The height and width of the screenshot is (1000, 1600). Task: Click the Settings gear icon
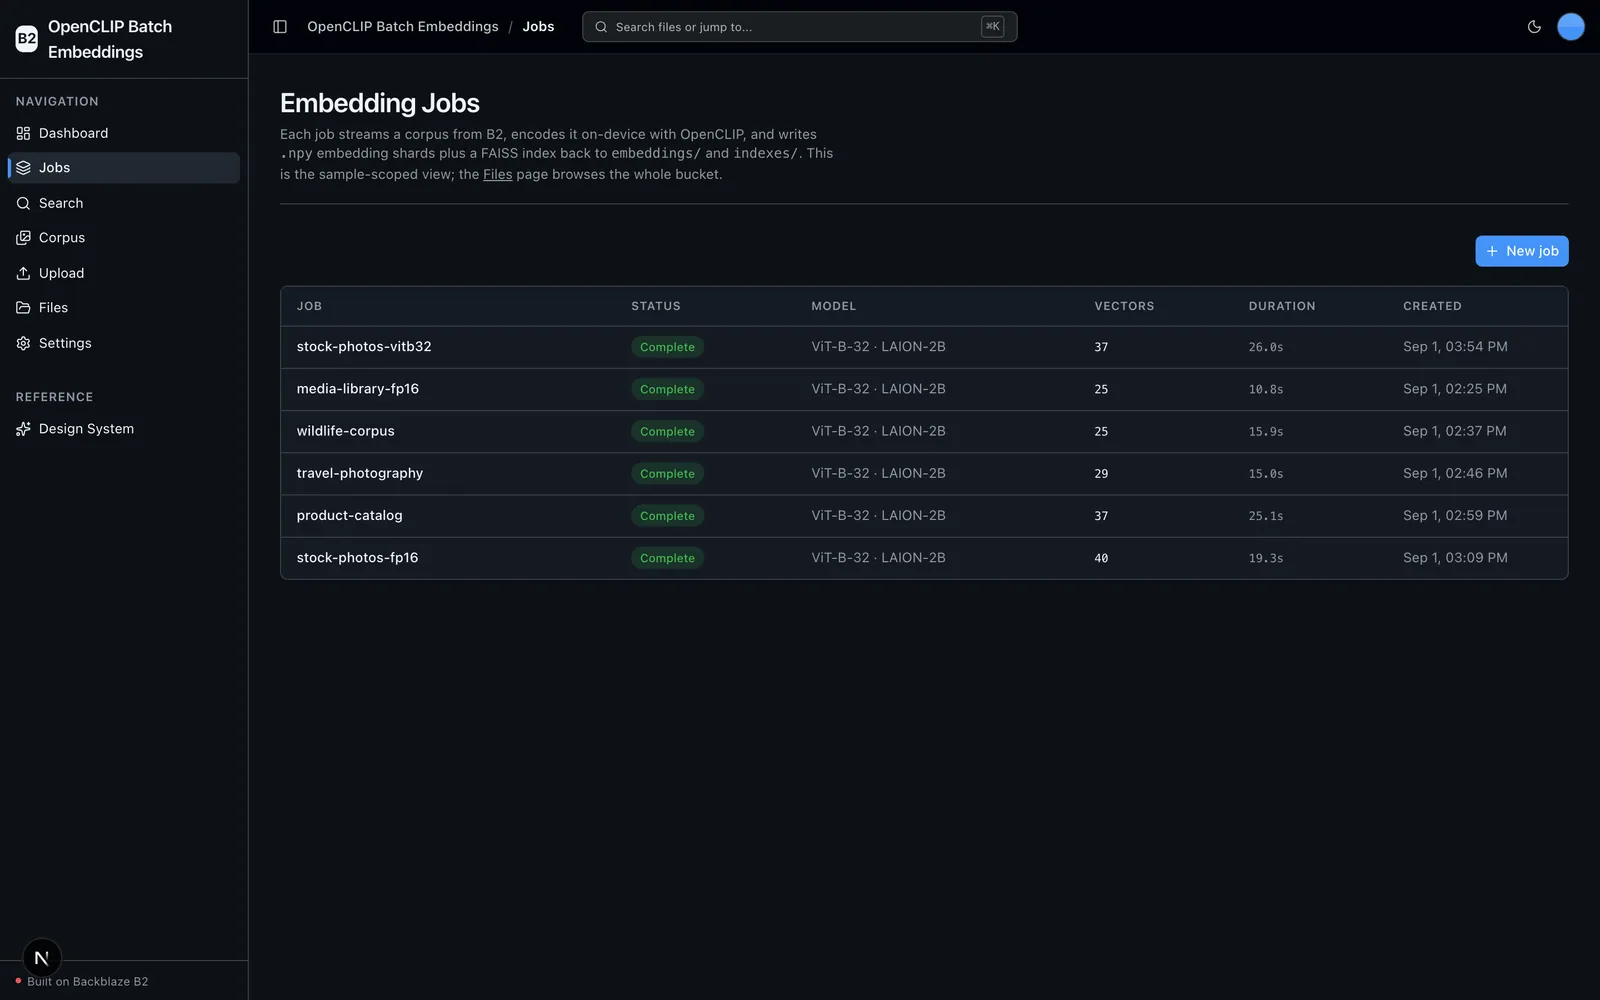(23, 343)
